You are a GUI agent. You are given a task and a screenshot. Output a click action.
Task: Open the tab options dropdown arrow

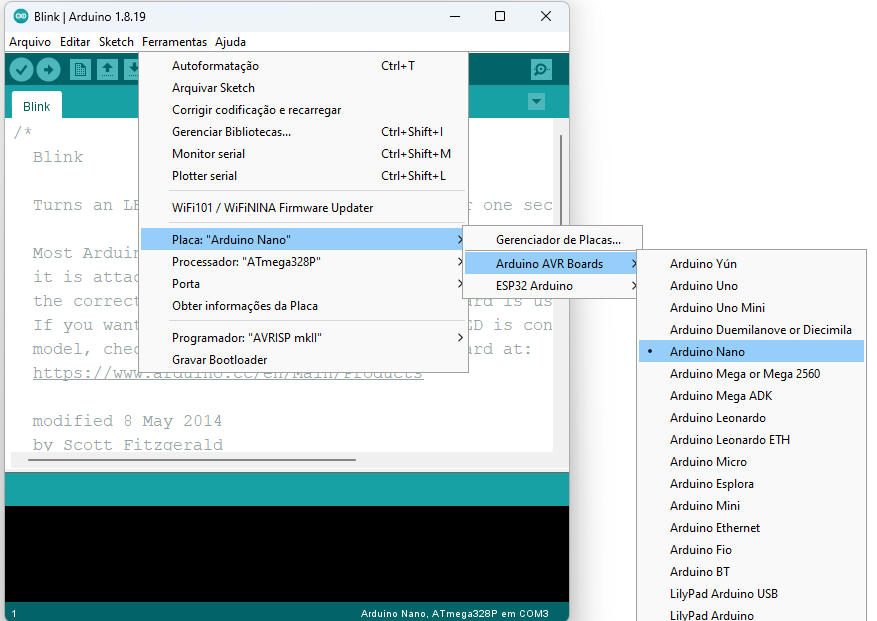coord(536,102)
